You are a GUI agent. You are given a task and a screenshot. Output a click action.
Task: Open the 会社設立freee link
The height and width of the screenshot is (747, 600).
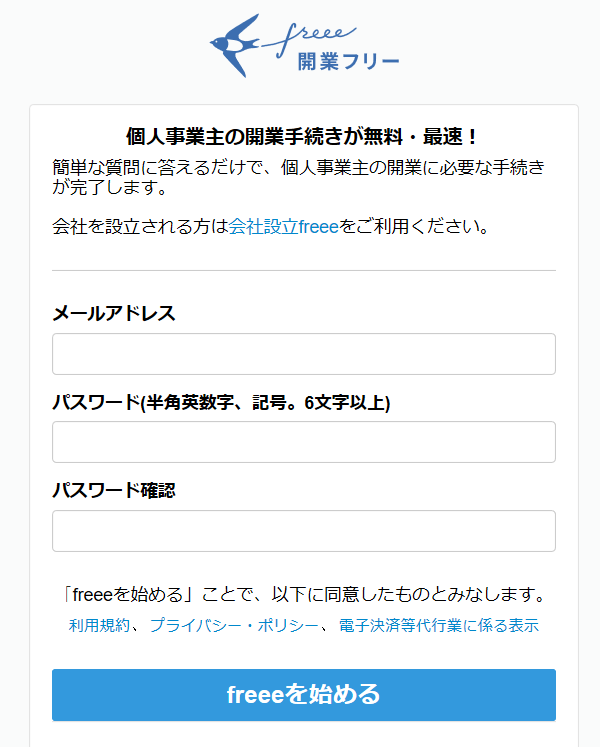284,226
